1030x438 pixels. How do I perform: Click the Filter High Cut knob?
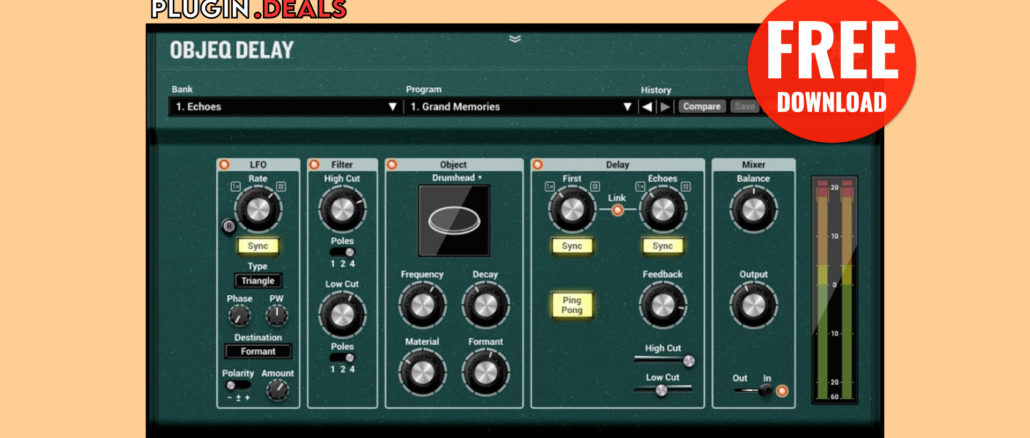pos(342,209)
